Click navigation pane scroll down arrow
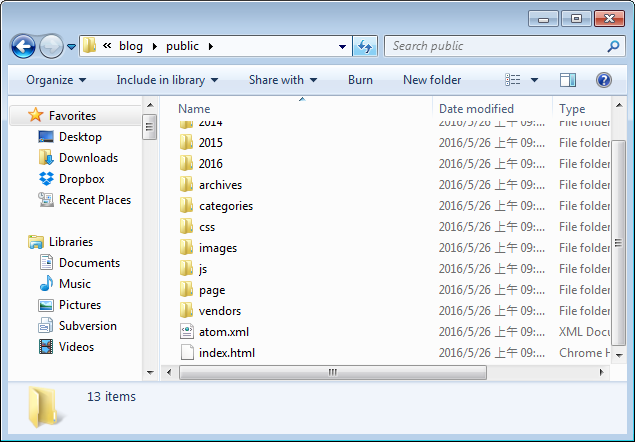Image resolution: width=635 pixels, height=442 pixels. (150, 372)
